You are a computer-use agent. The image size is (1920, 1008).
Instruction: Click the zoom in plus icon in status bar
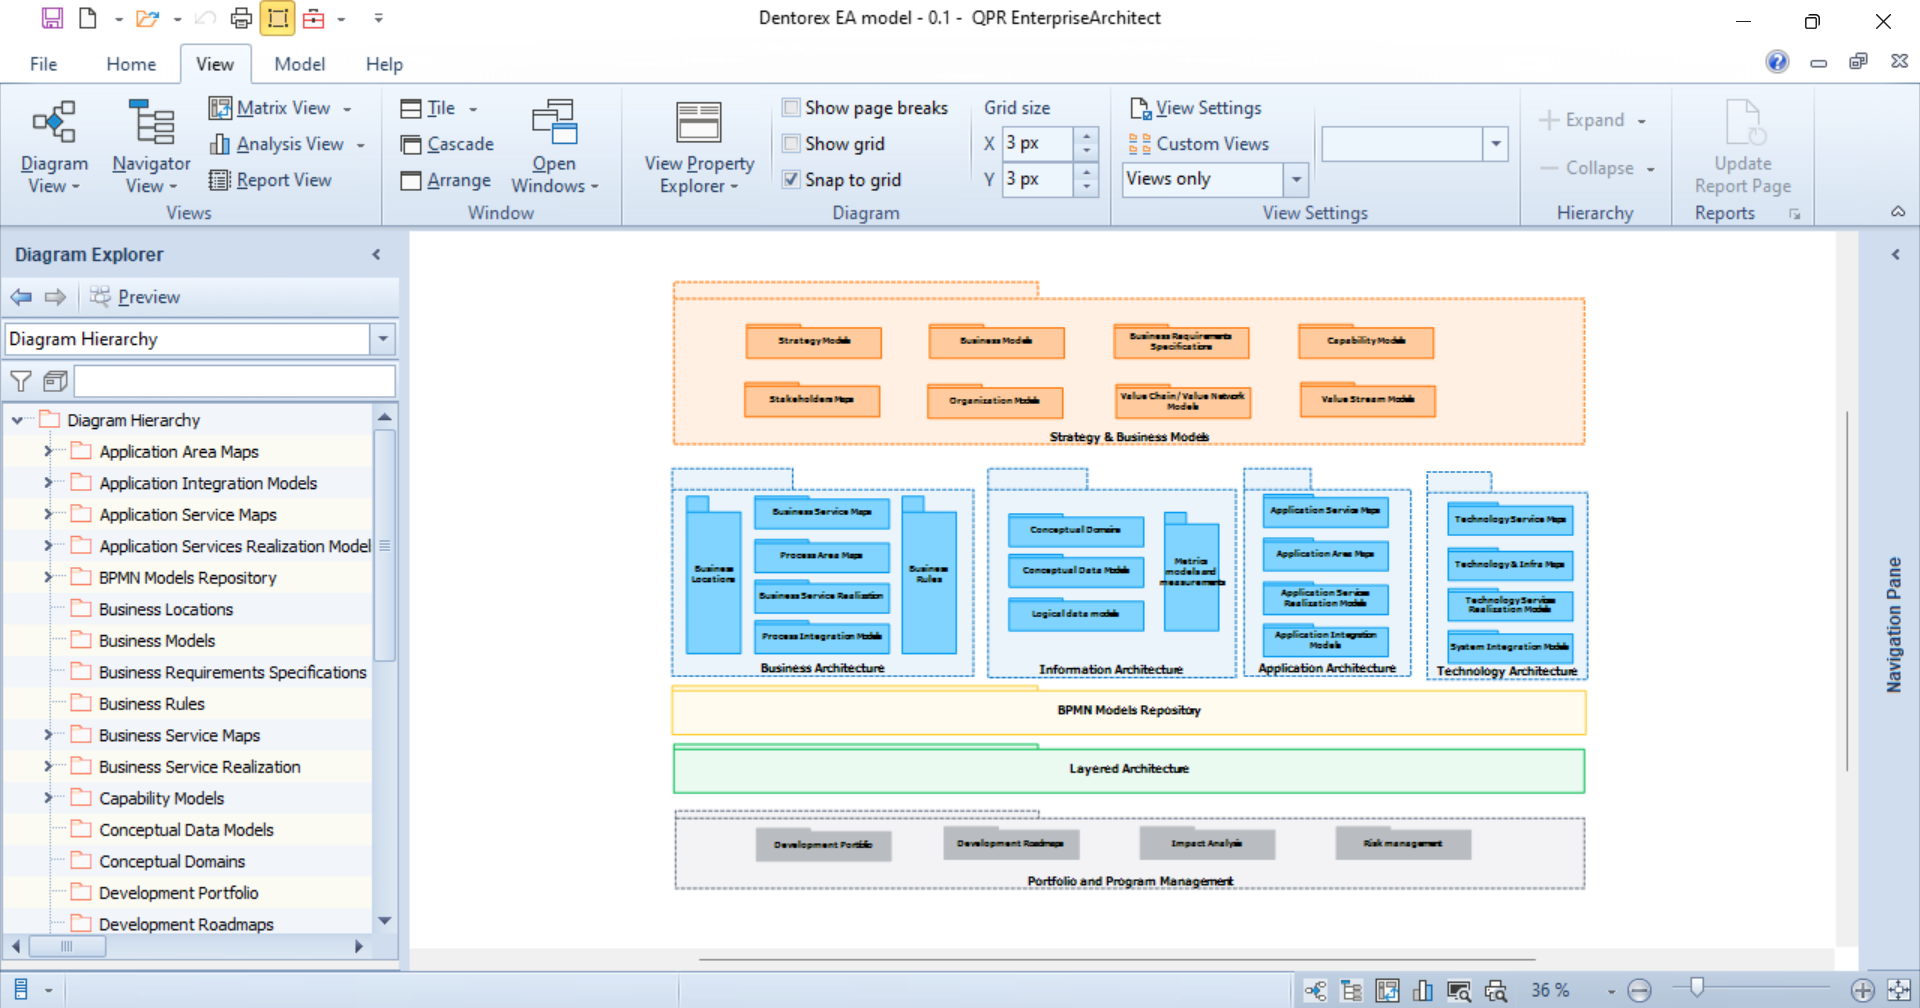tap(1862, 990)
